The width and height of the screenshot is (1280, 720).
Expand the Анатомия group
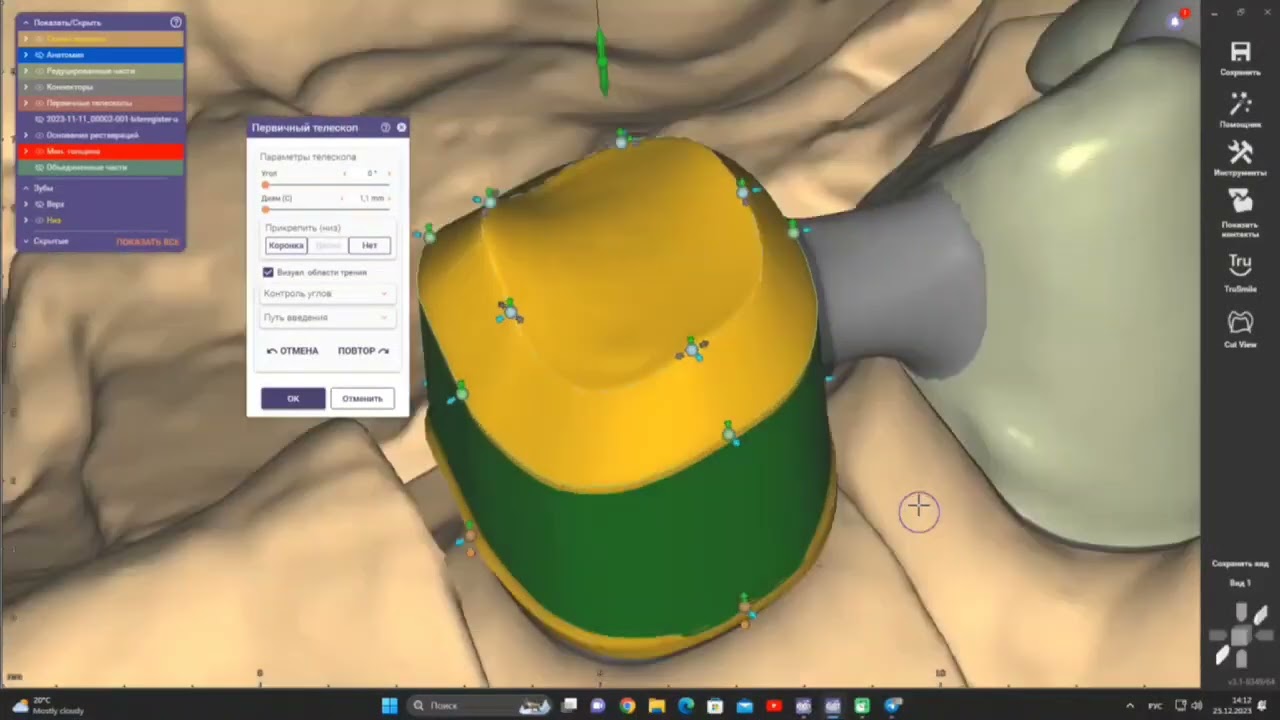[26, 55]
